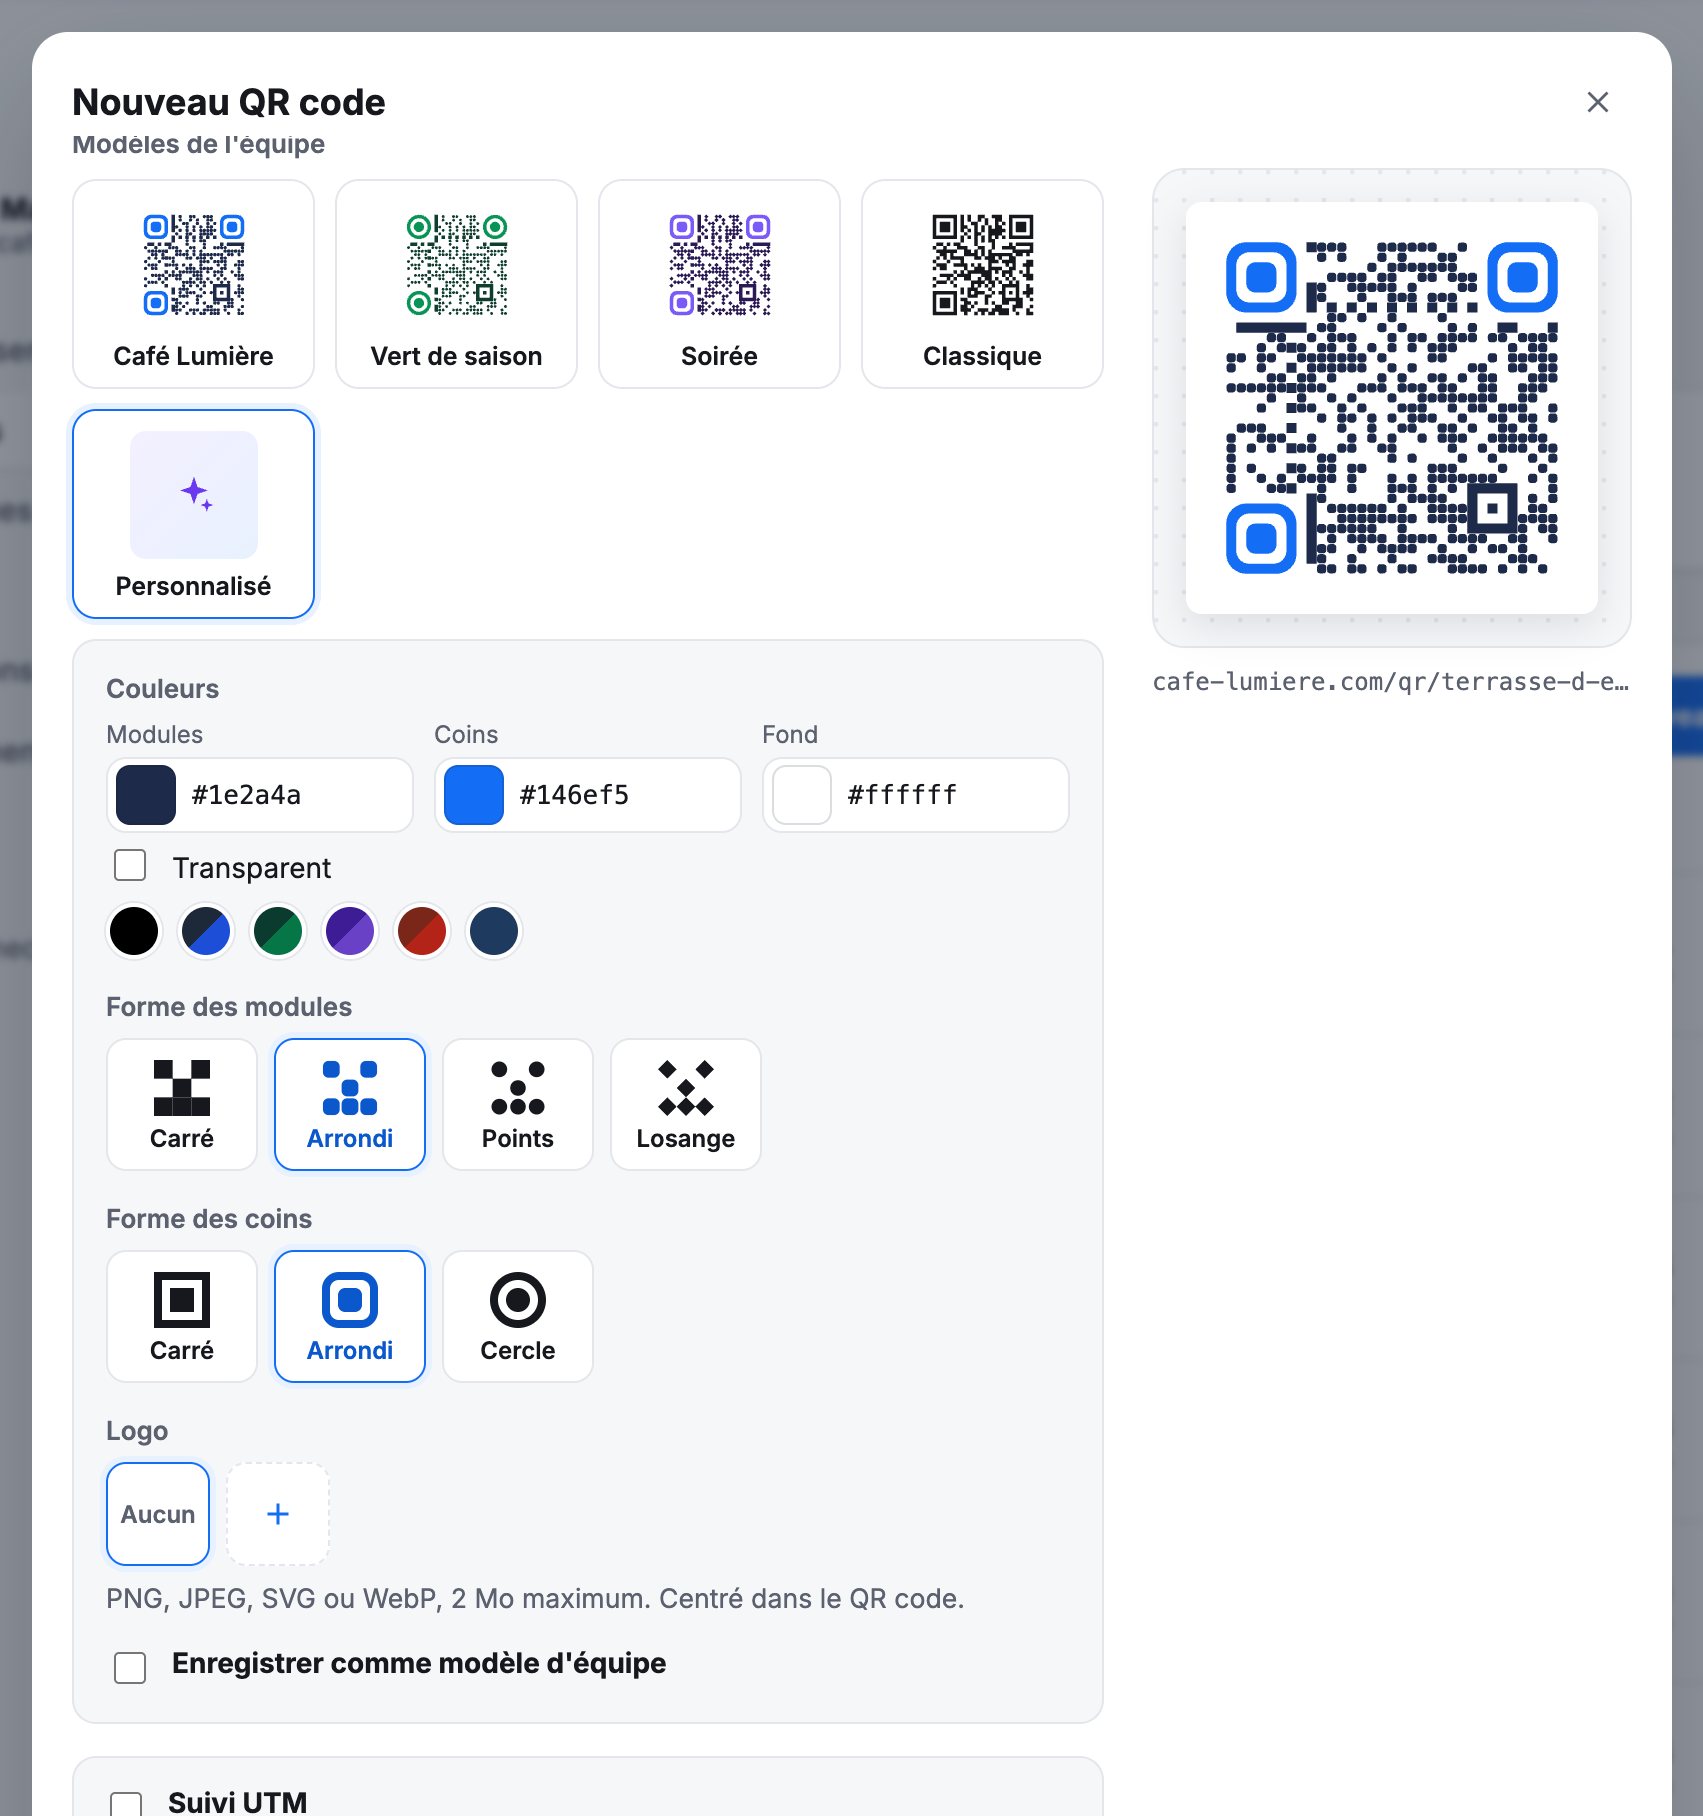Set module shape to Points
This screenshot has height=1816, width=1703.
click(518, 1104)
